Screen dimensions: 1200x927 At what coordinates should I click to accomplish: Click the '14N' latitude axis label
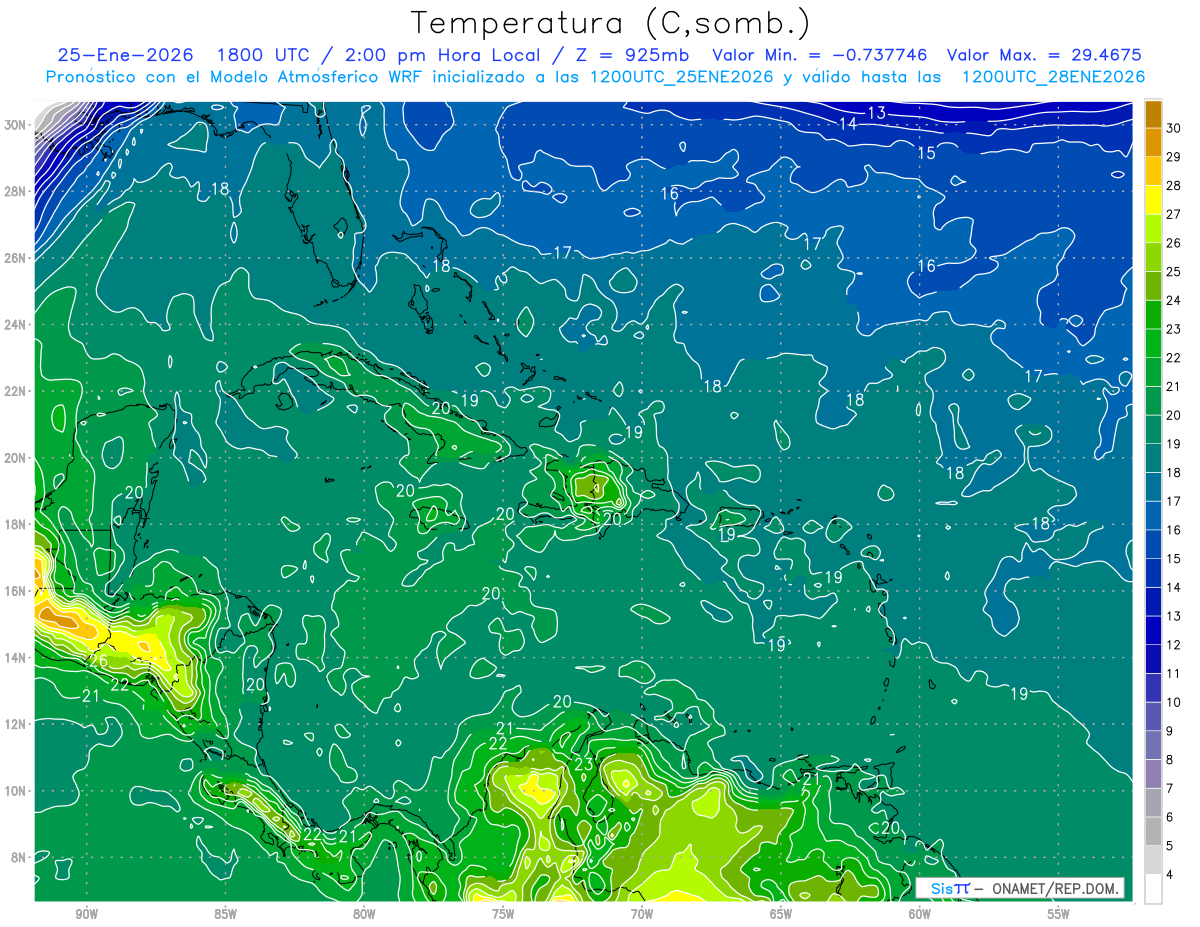click(17, 658)
